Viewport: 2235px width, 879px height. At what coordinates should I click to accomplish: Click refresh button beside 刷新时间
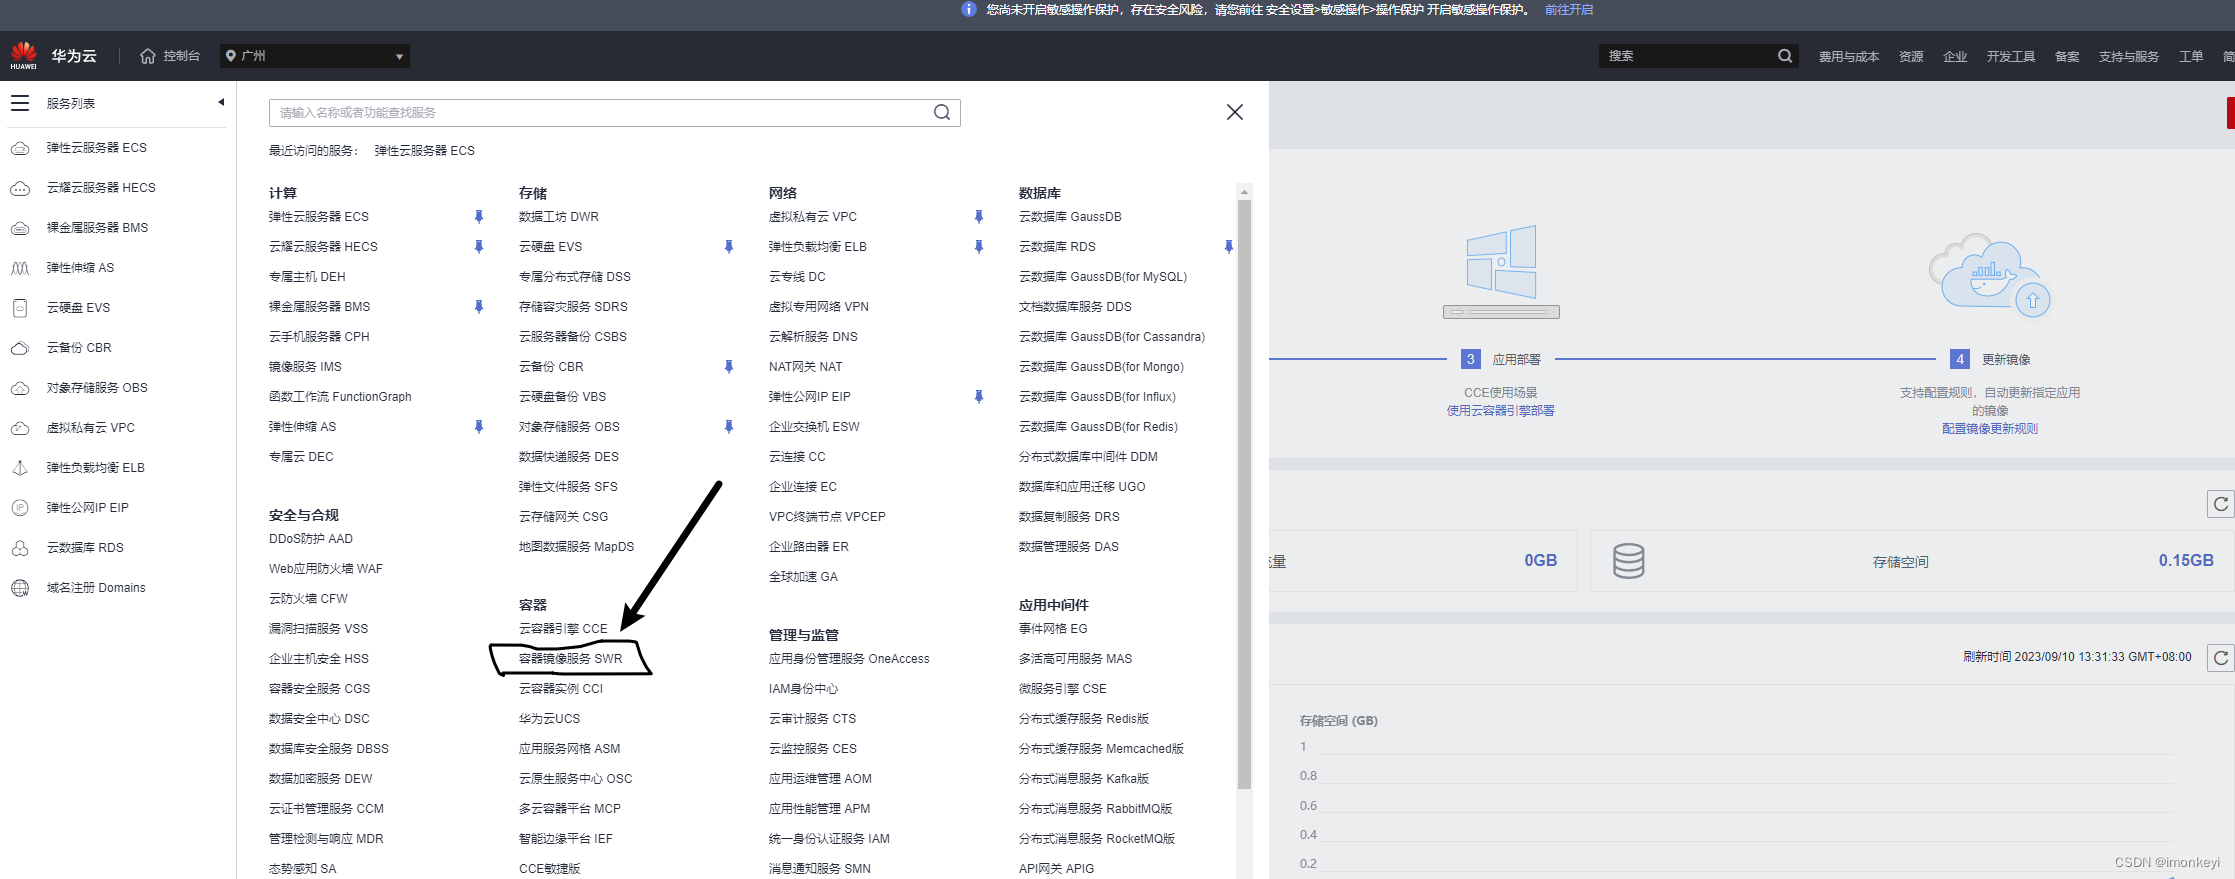click(x=2220, y=658)
